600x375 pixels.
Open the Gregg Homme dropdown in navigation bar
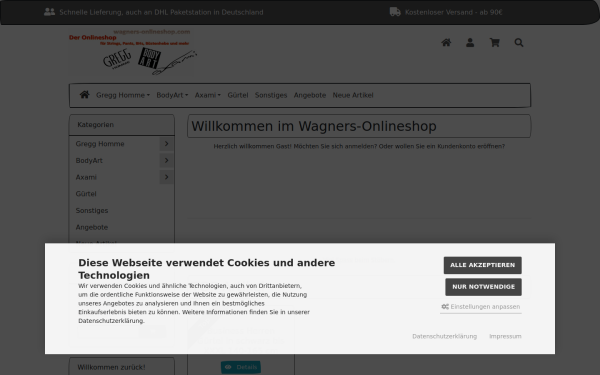coord(122,95)
